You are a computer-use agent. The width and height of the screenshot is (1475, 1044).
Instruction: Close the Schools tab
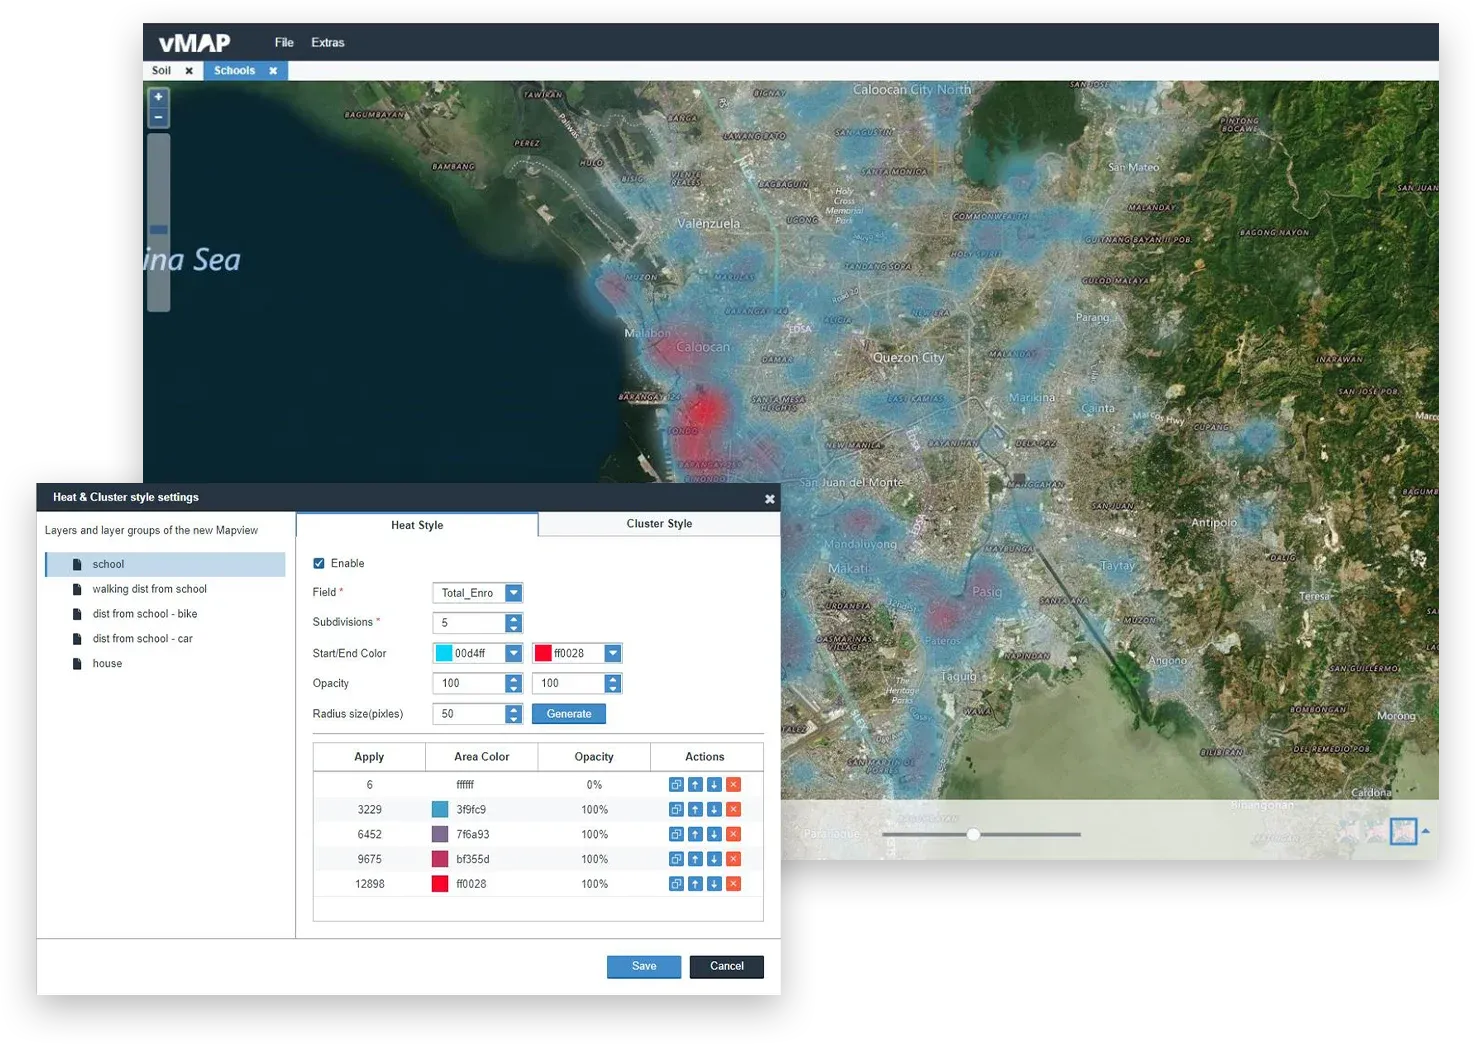click(273, 71)
